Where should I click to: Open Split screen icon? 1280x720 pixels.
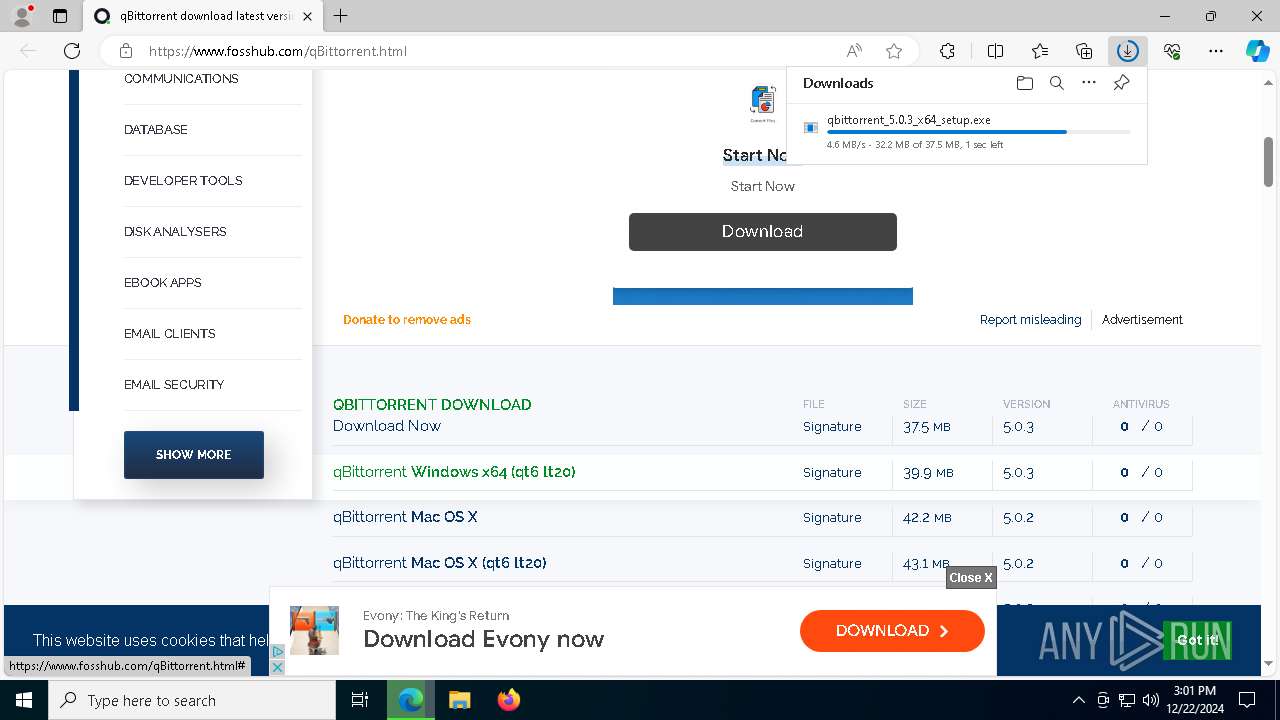(x=995, y=51)
